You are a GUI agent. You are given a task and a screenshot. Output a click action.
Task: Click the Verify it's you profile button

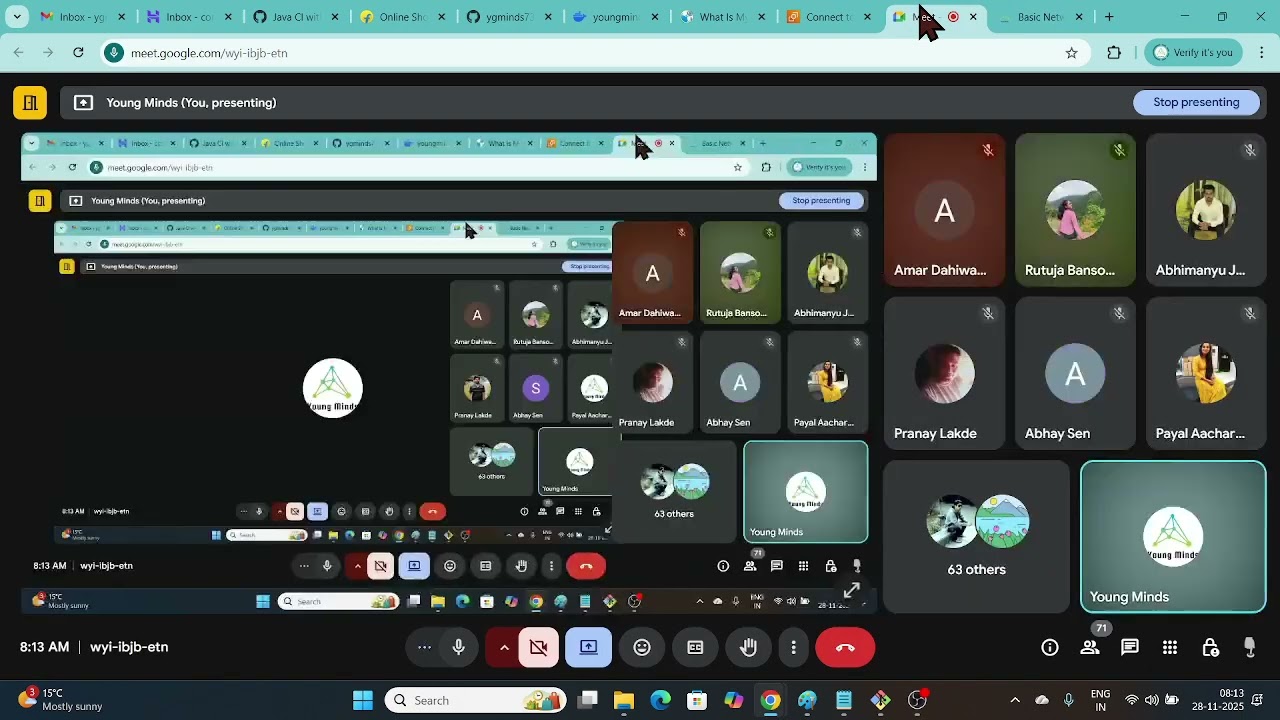tap(1193, 52)
